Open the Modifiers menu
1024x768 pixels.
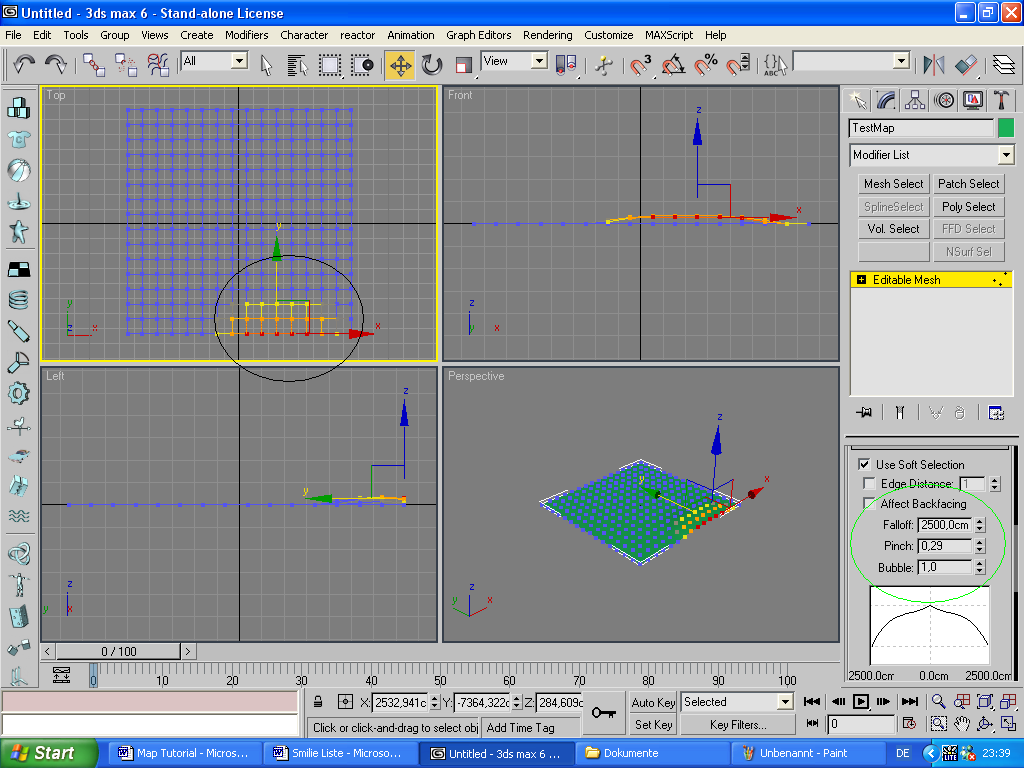coord(246,35)
